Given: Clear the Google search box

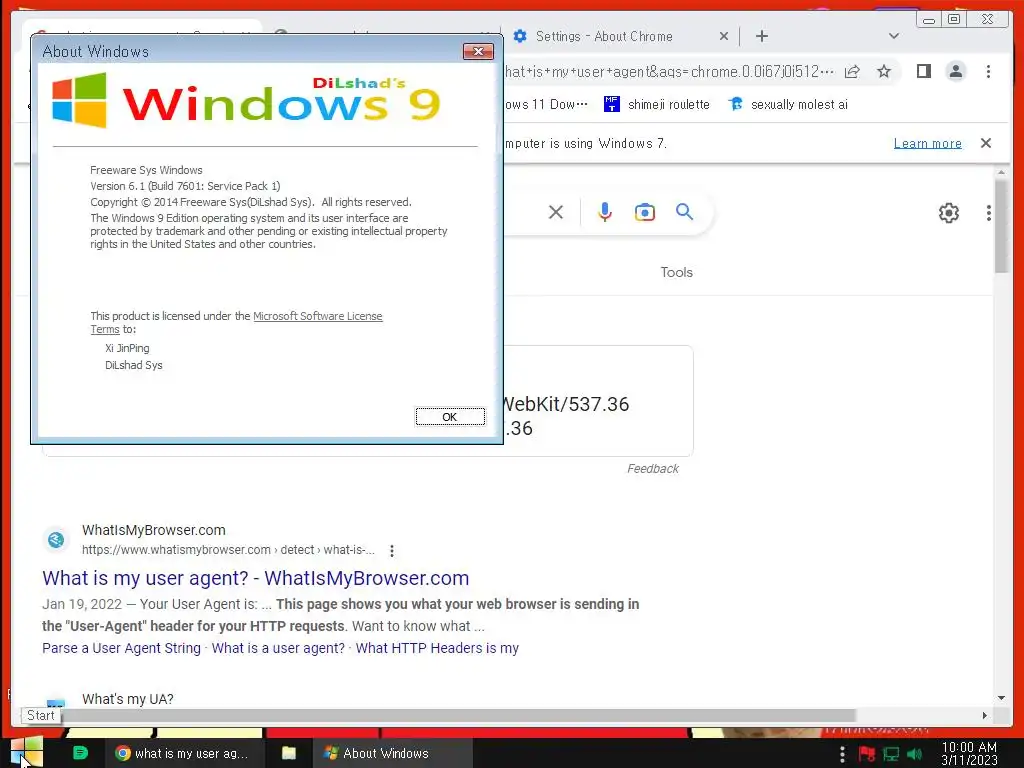Looking at the screenshot, I should (556, 212).
